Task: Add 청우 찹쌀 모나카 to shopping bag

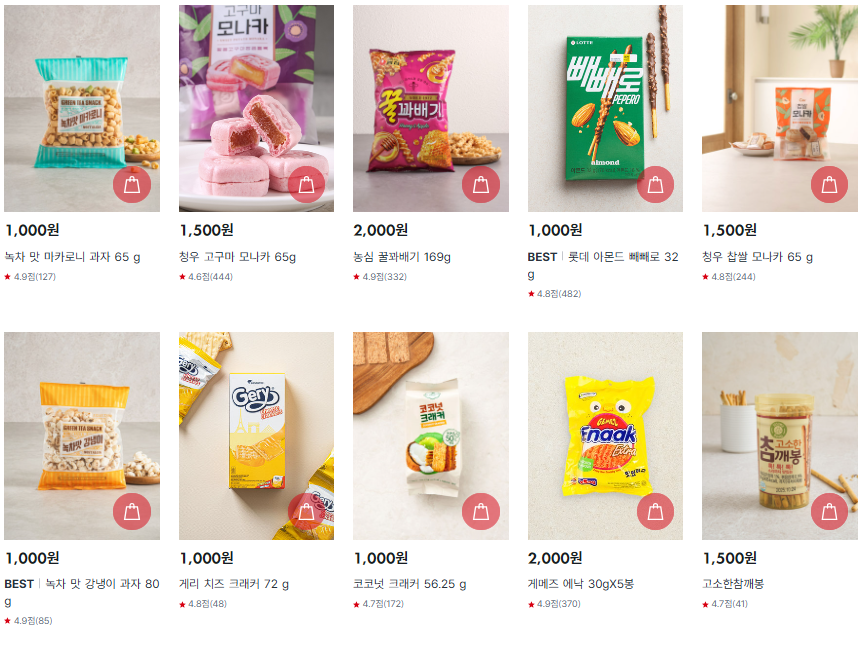Action: (829, 184)
